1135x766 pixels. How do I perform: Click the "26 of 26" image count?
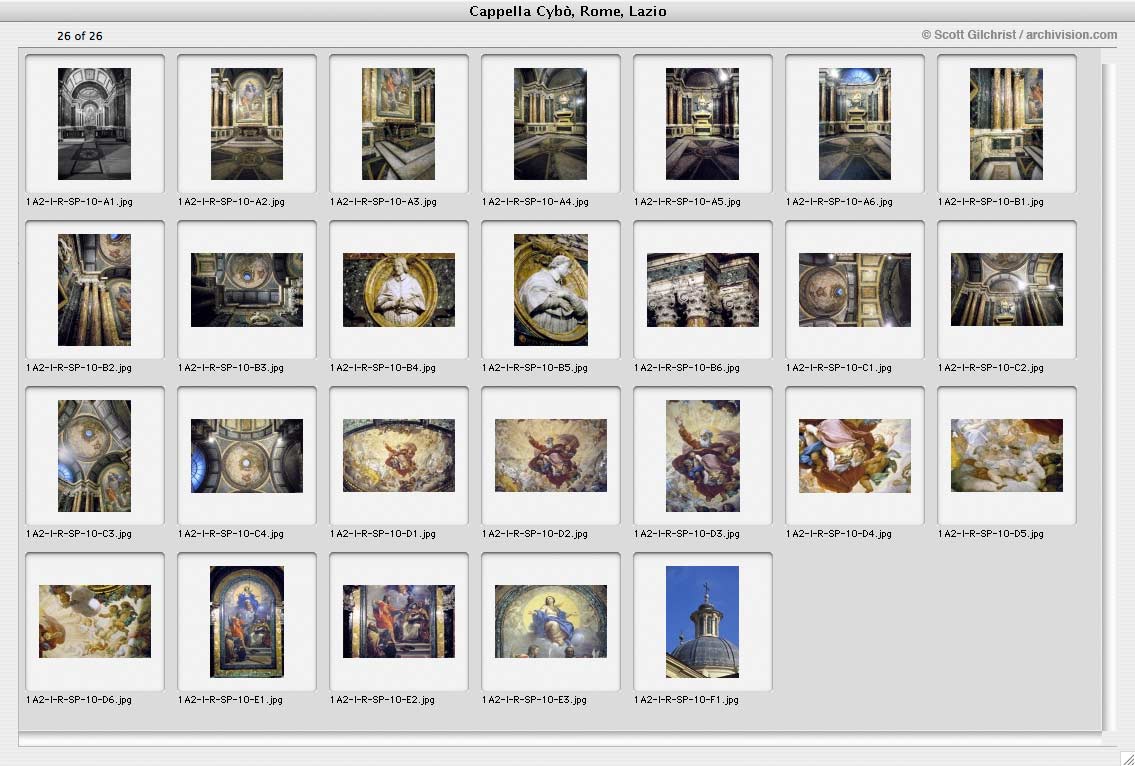click(x=80, y=35)
